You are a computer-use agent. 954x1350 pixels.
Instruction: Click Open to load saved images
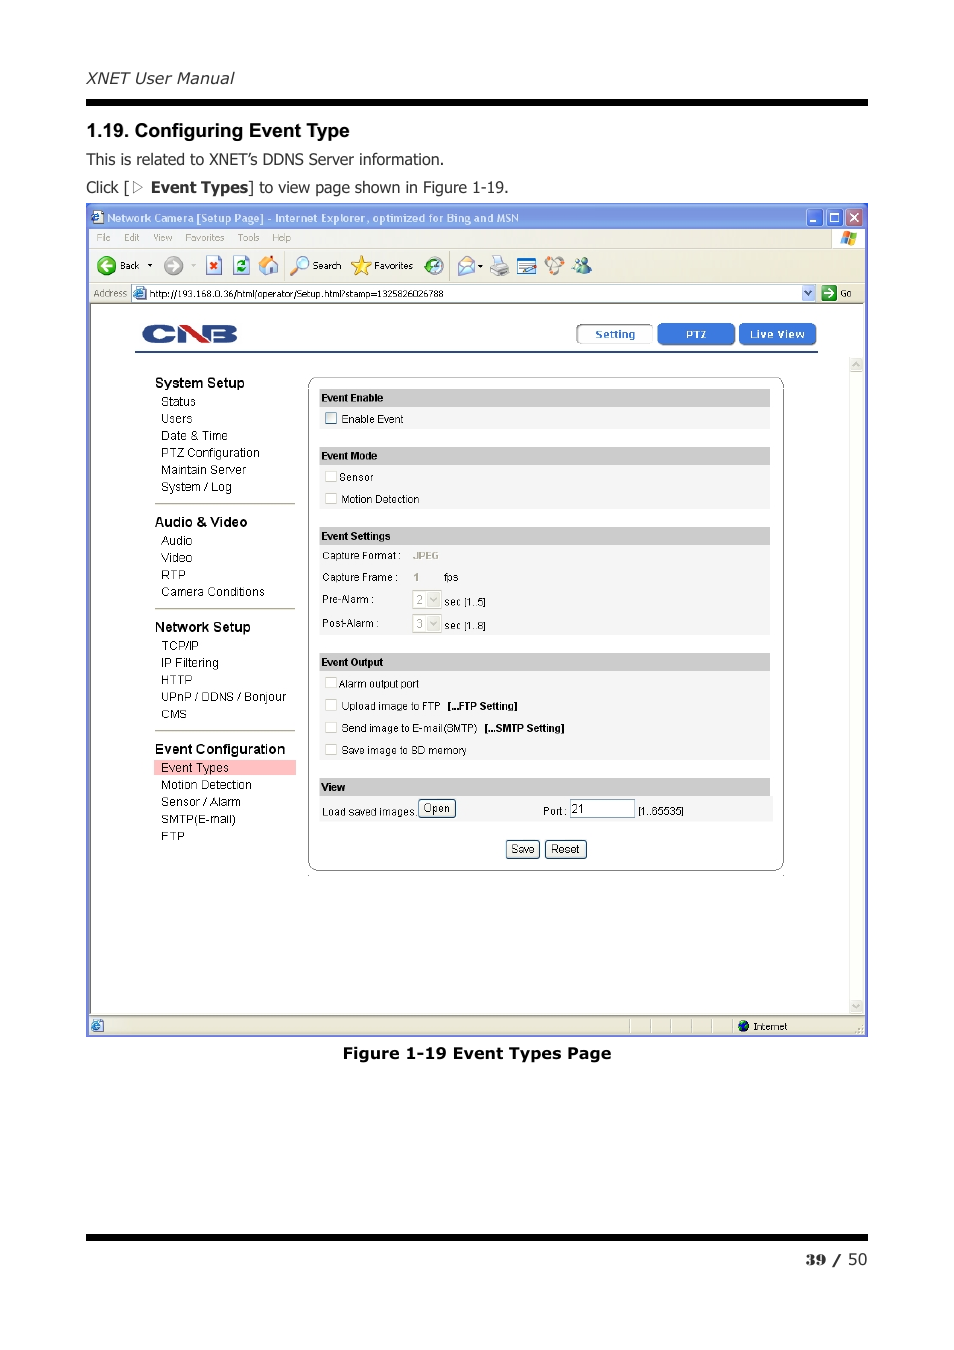(x=437, y=808)
